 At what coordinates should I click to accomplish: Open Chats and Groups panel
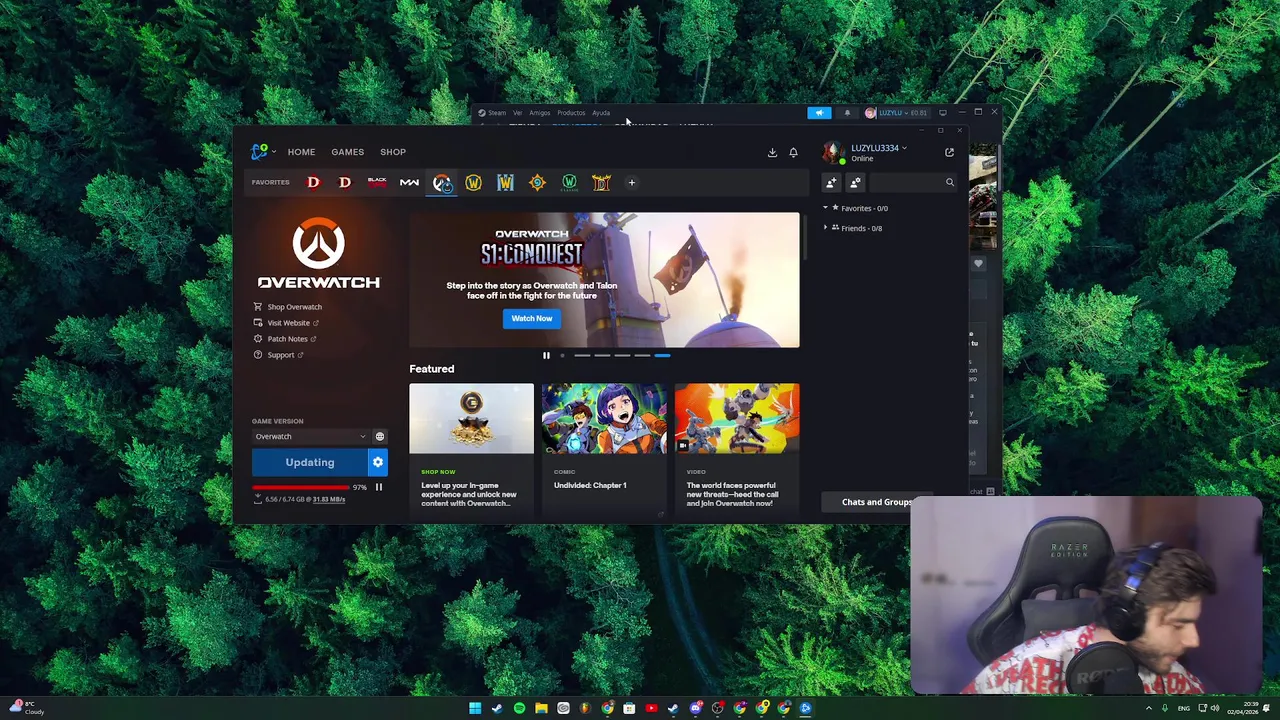click(877, 502)
